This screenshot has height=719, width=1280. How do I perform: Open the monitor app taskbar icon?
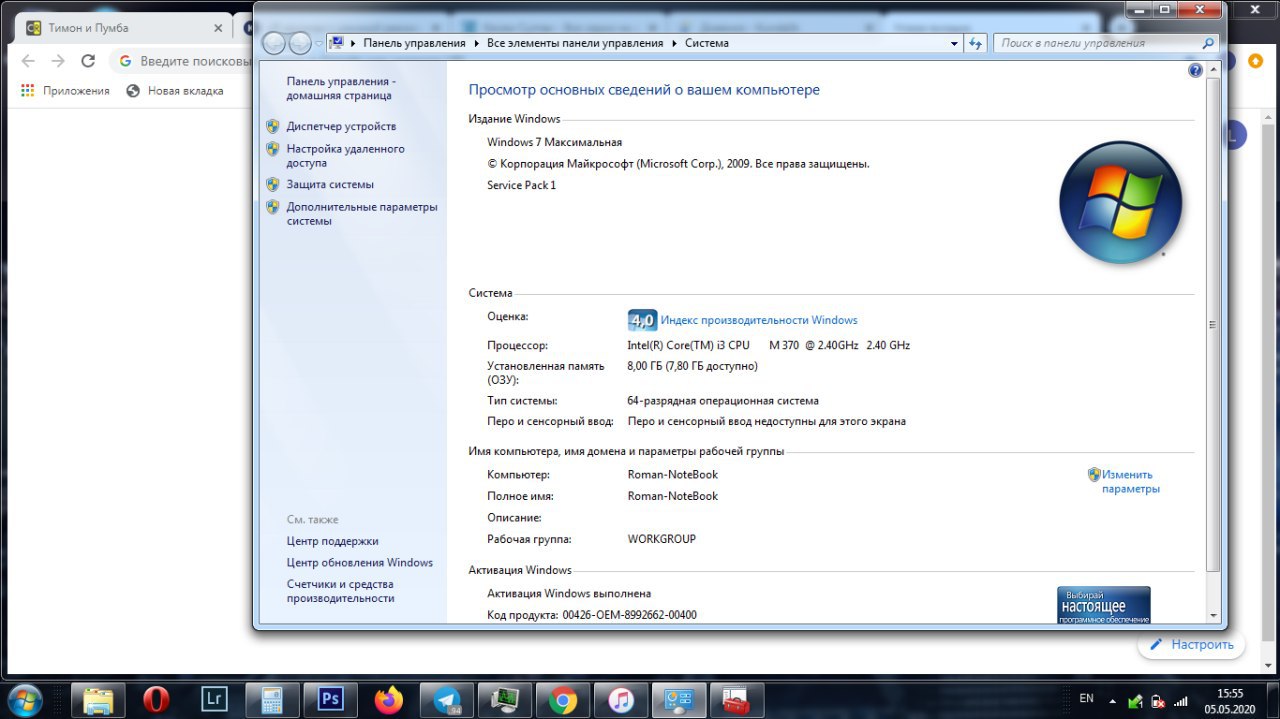(505, 699)
